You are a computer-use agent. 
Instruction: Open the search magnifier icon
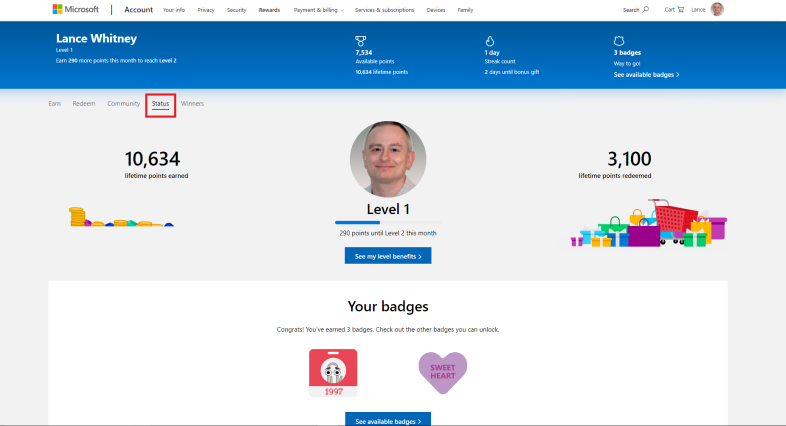[646, 10]
